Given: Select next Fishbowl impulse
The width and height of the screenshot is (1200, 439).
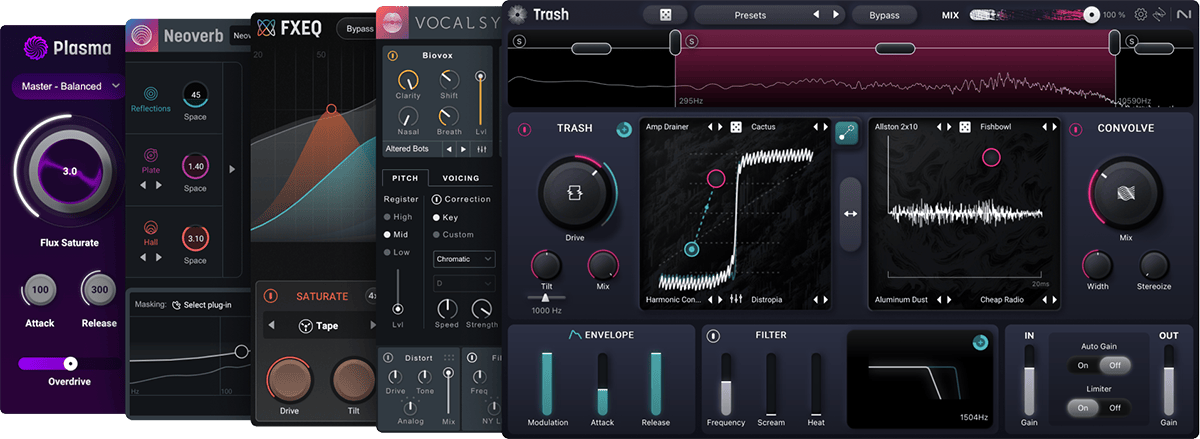Looking at the screenshot, I should 1055,127.
